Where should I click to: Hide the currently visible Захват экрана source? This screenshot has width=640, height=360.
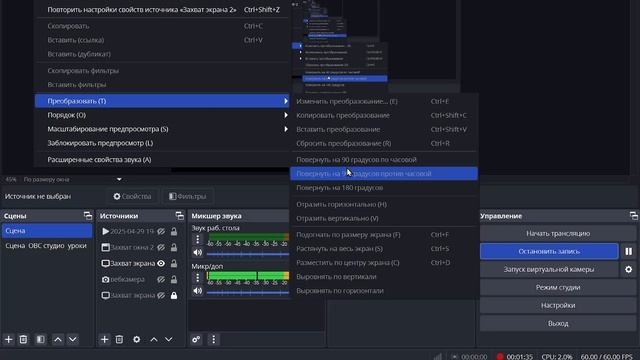161,264
